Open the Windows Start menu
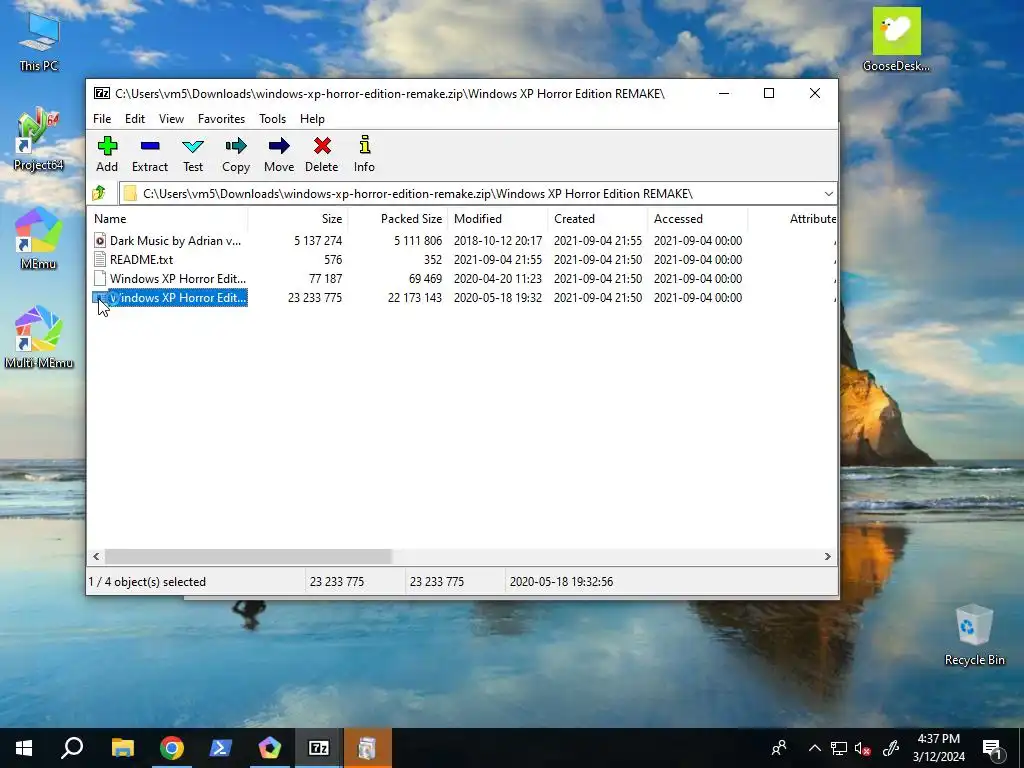 (x=24, y=748)
